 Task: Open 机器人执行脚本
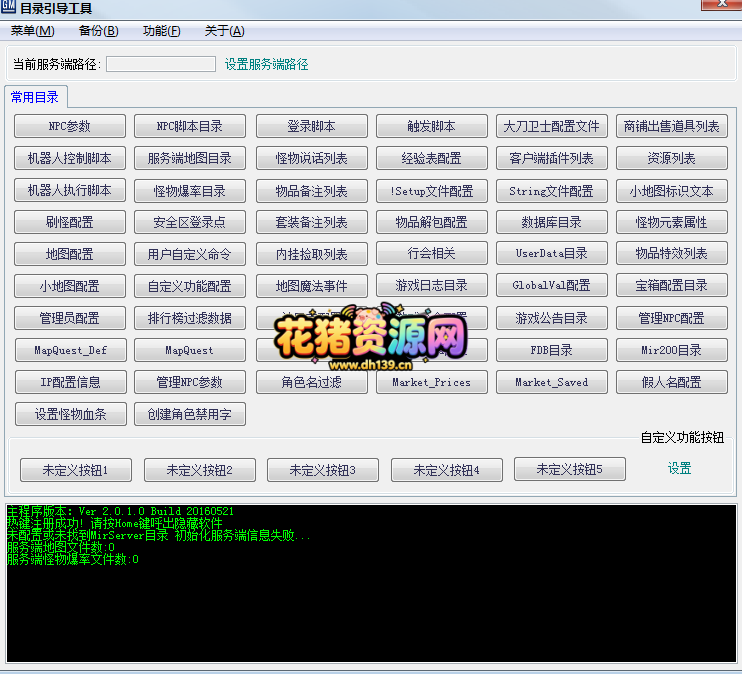coord(70,190)
